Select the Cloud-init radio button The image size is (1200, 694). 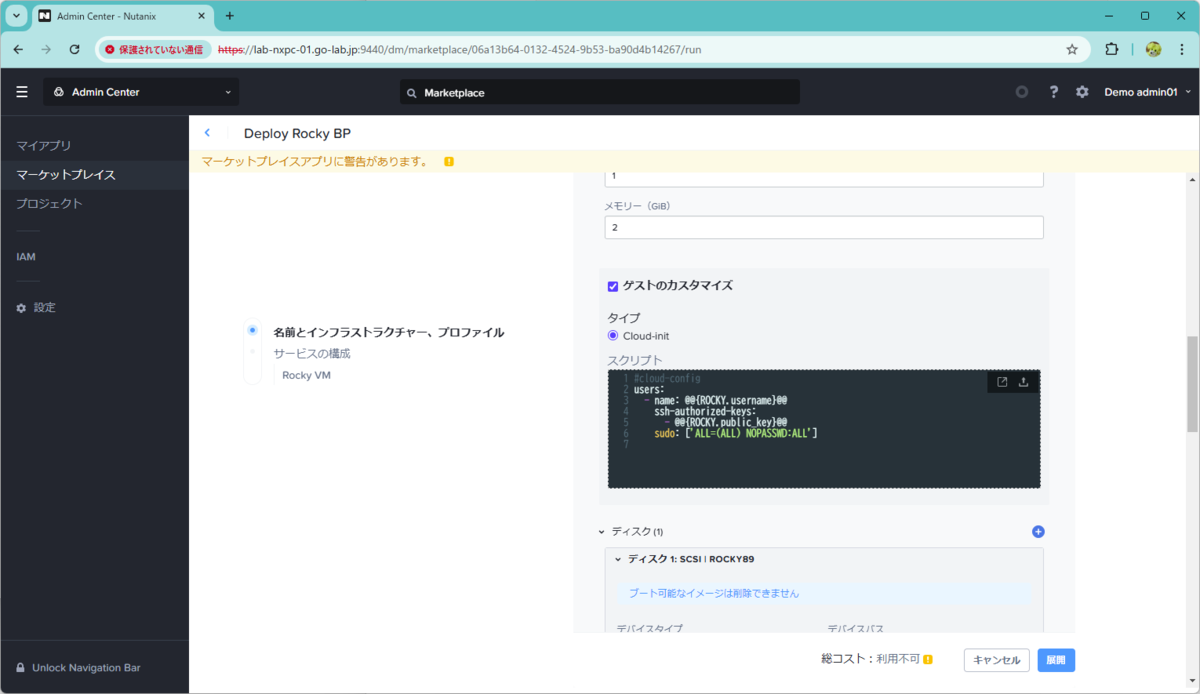point(613,335)
